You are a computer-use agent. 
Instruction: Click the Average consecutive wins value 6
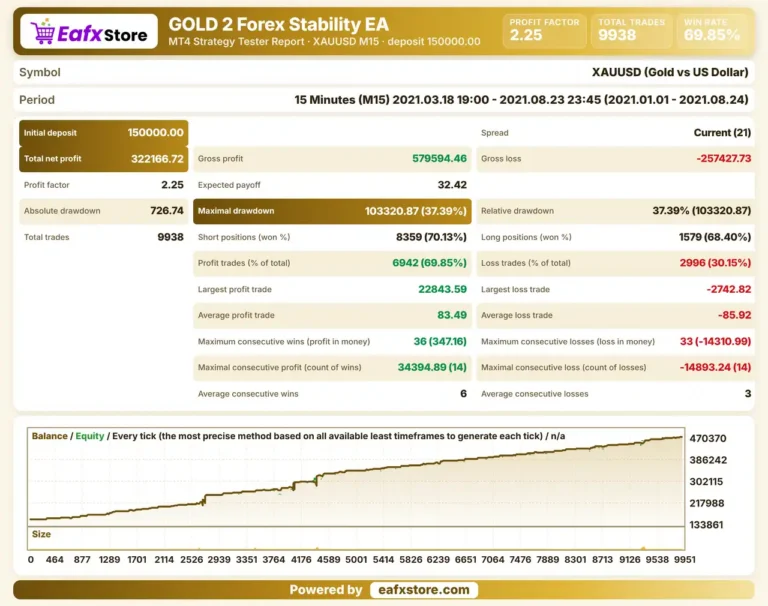tap(463, 394)
